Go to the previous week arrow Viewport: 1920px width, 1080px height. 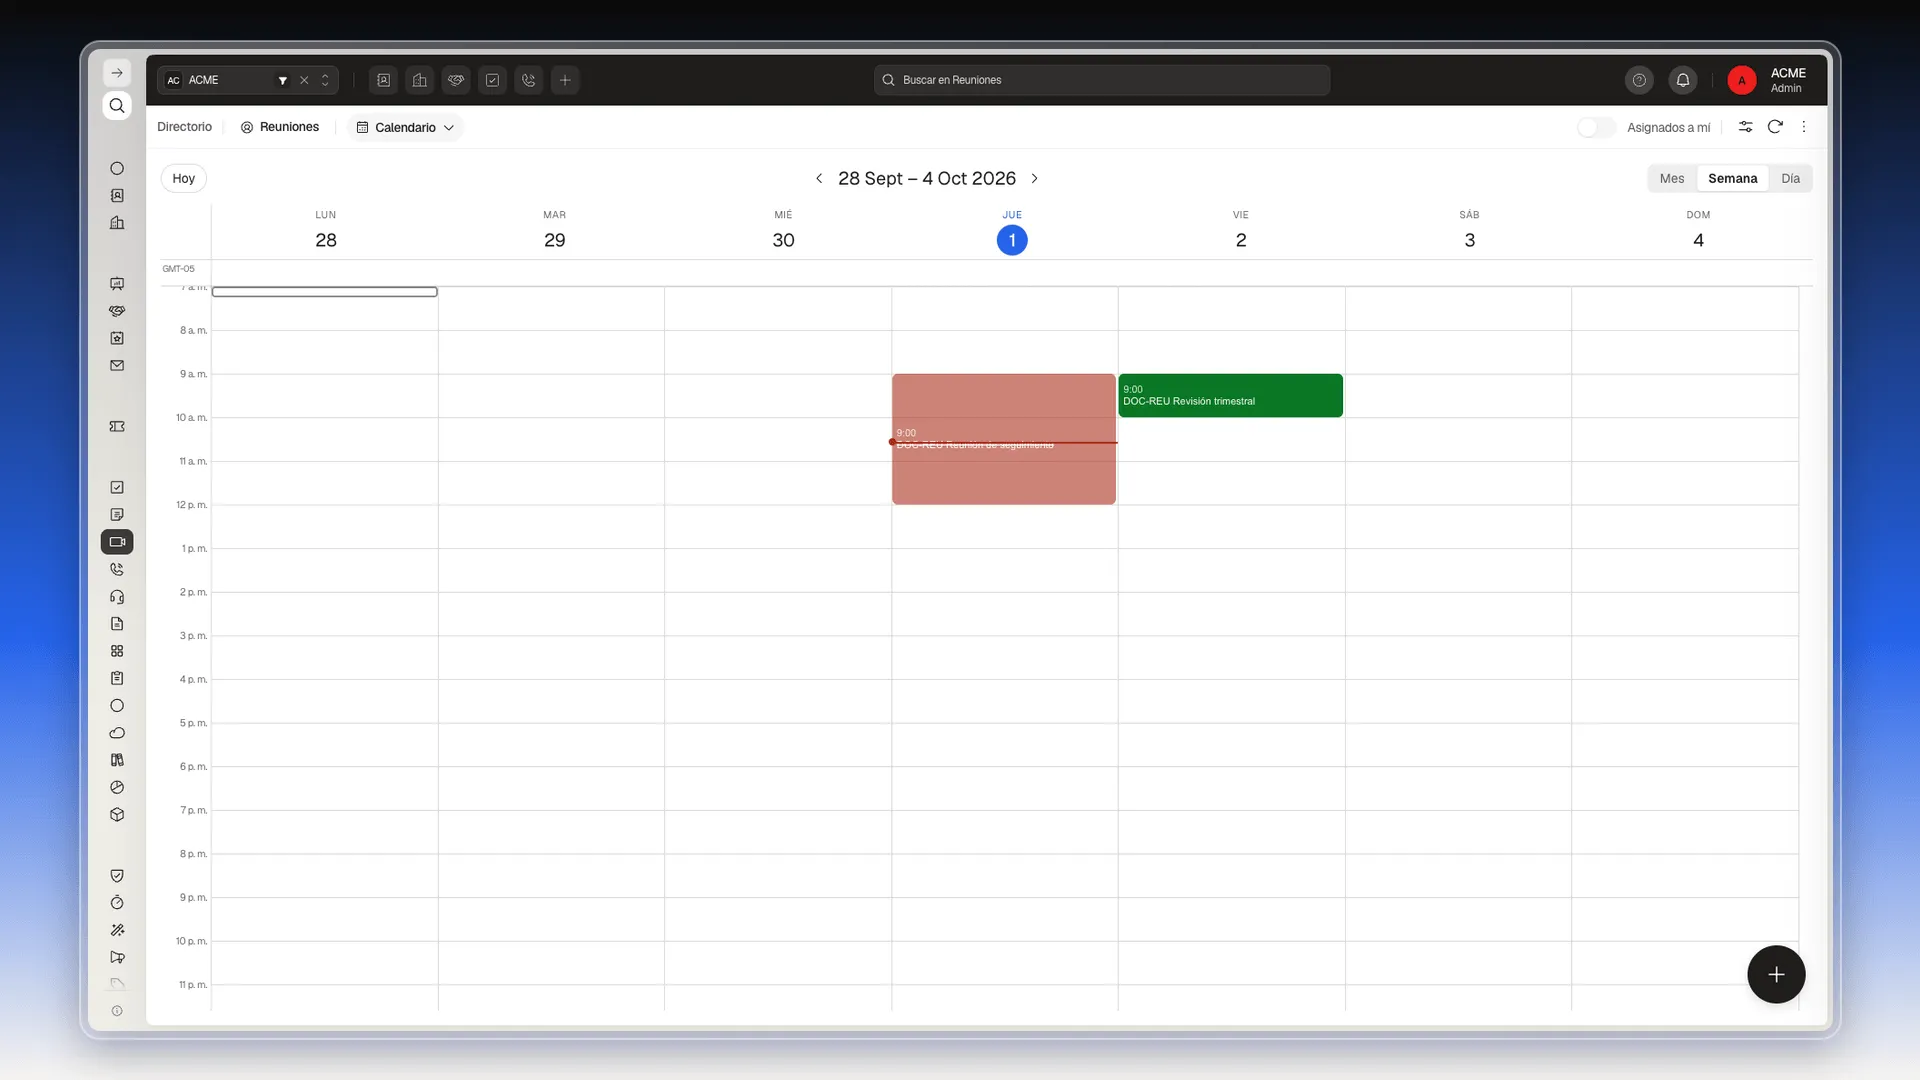click(x=819, y=178)
